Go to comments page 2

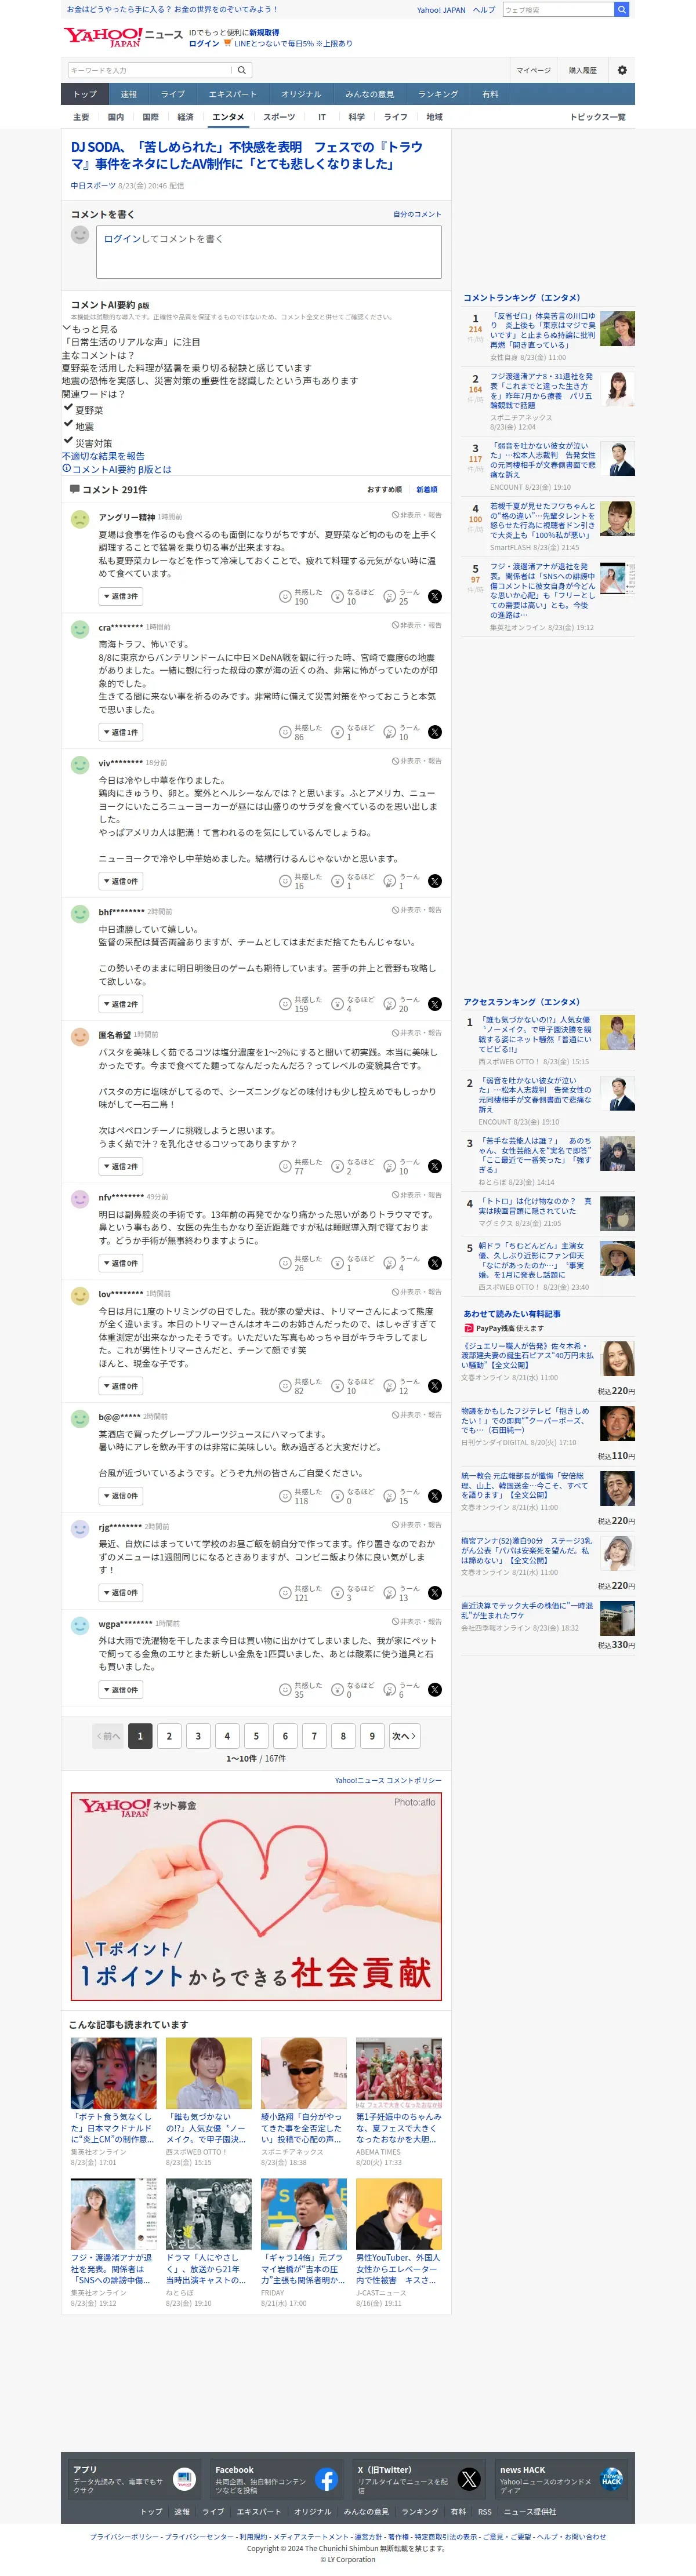pyautogui.click(x=169, y=1736)
